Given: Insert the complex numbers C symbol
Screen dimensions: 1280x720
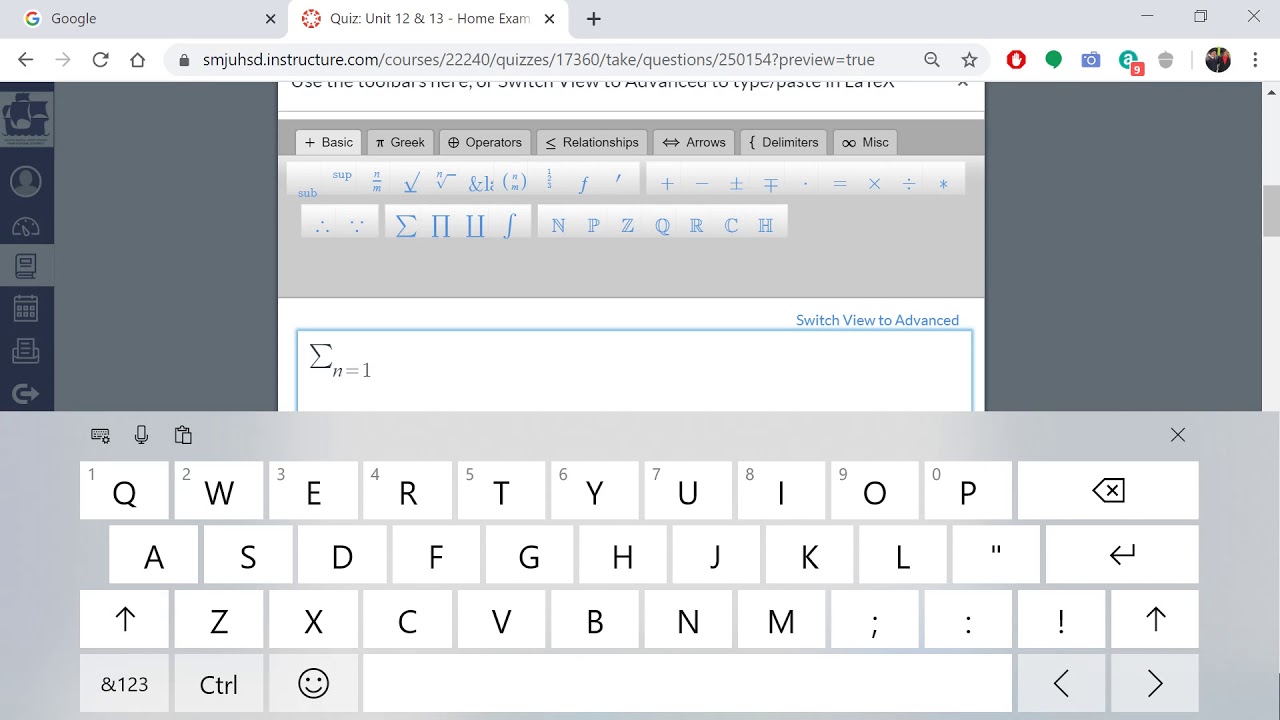Looking at the screenshot, I should coord(731,225).
